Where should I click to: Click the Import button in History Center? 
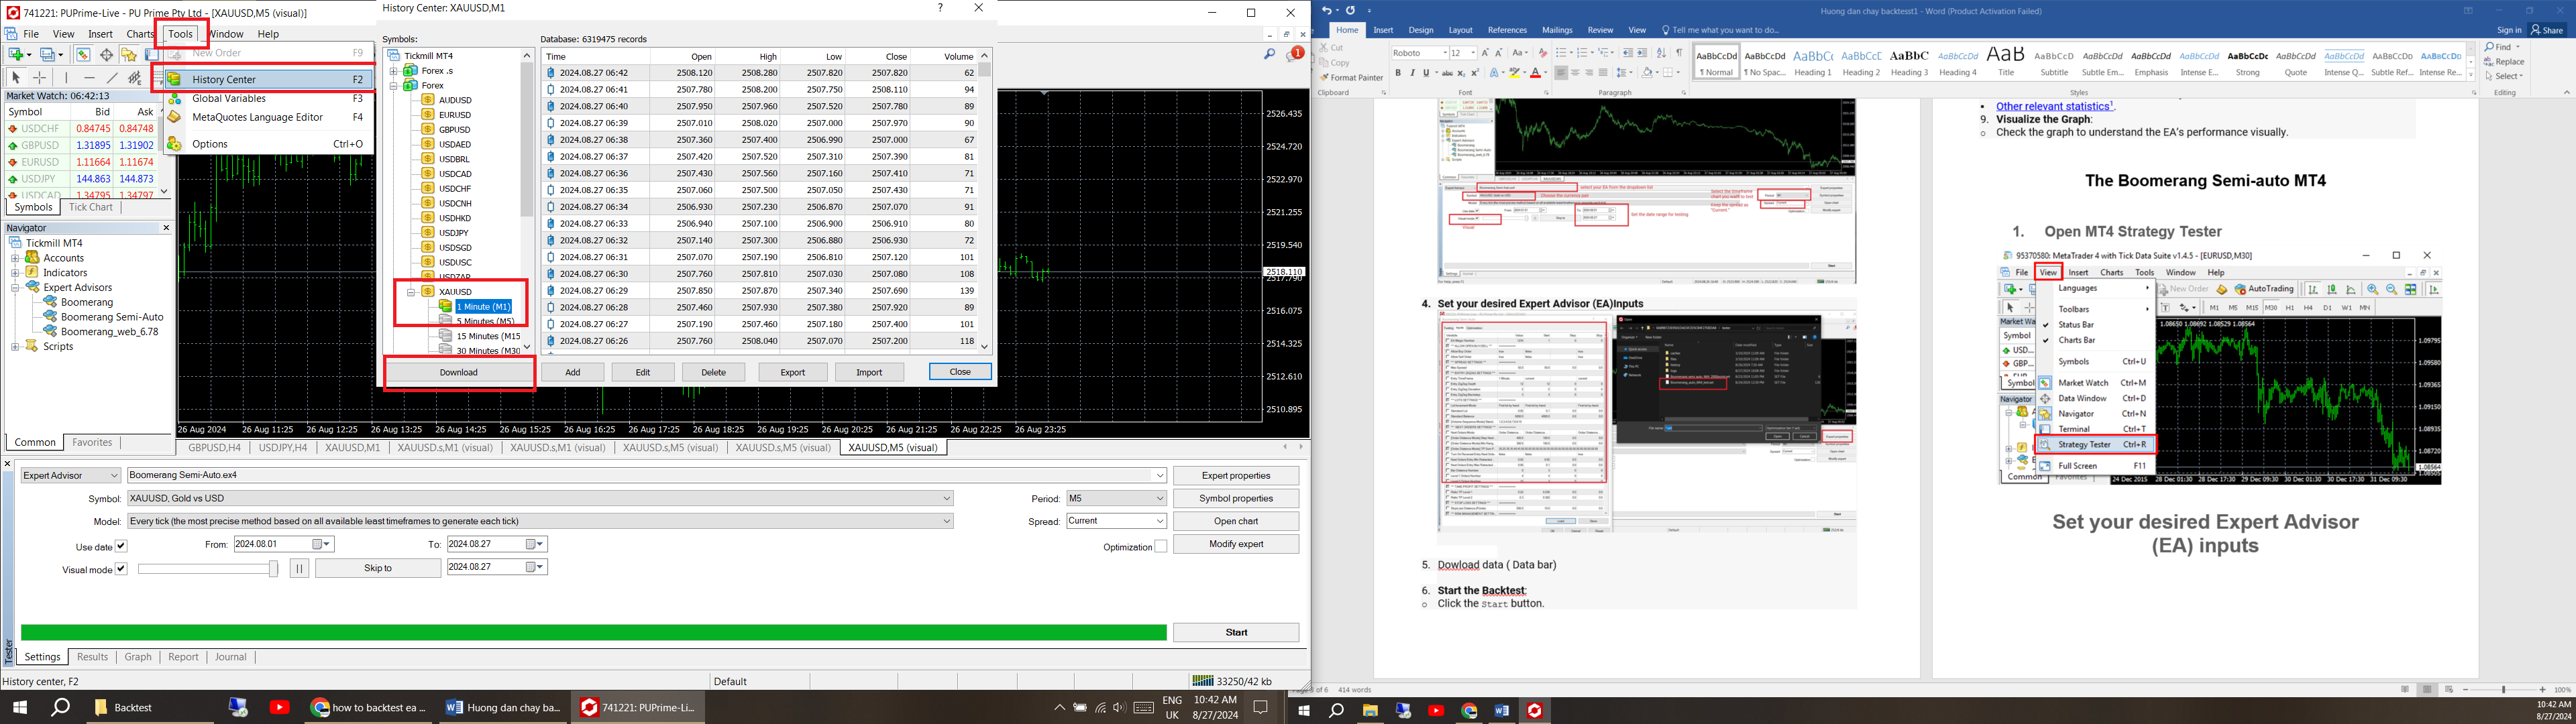point(869,372)
